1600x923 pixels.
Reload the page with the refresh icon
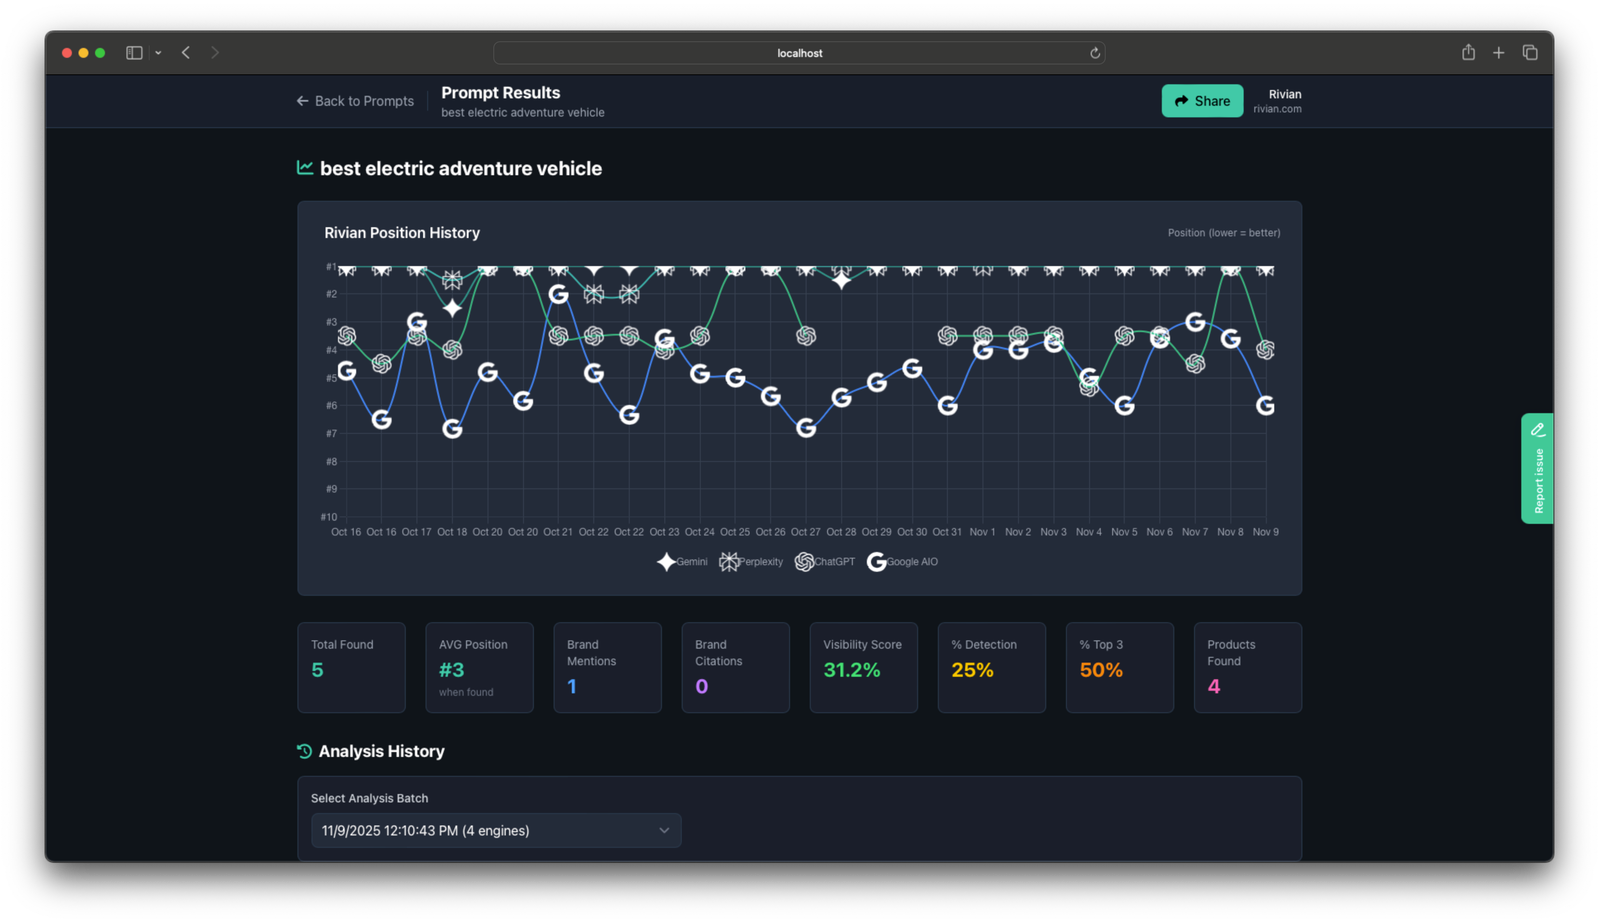tap(1095, 53)
